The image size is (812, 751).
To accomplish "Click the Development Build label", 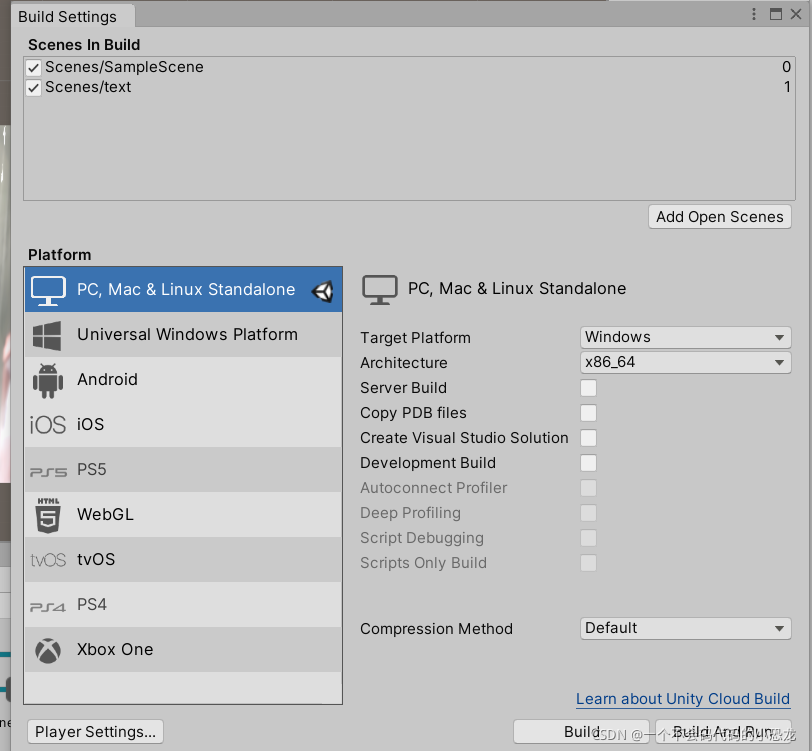I will coord(428,463).
